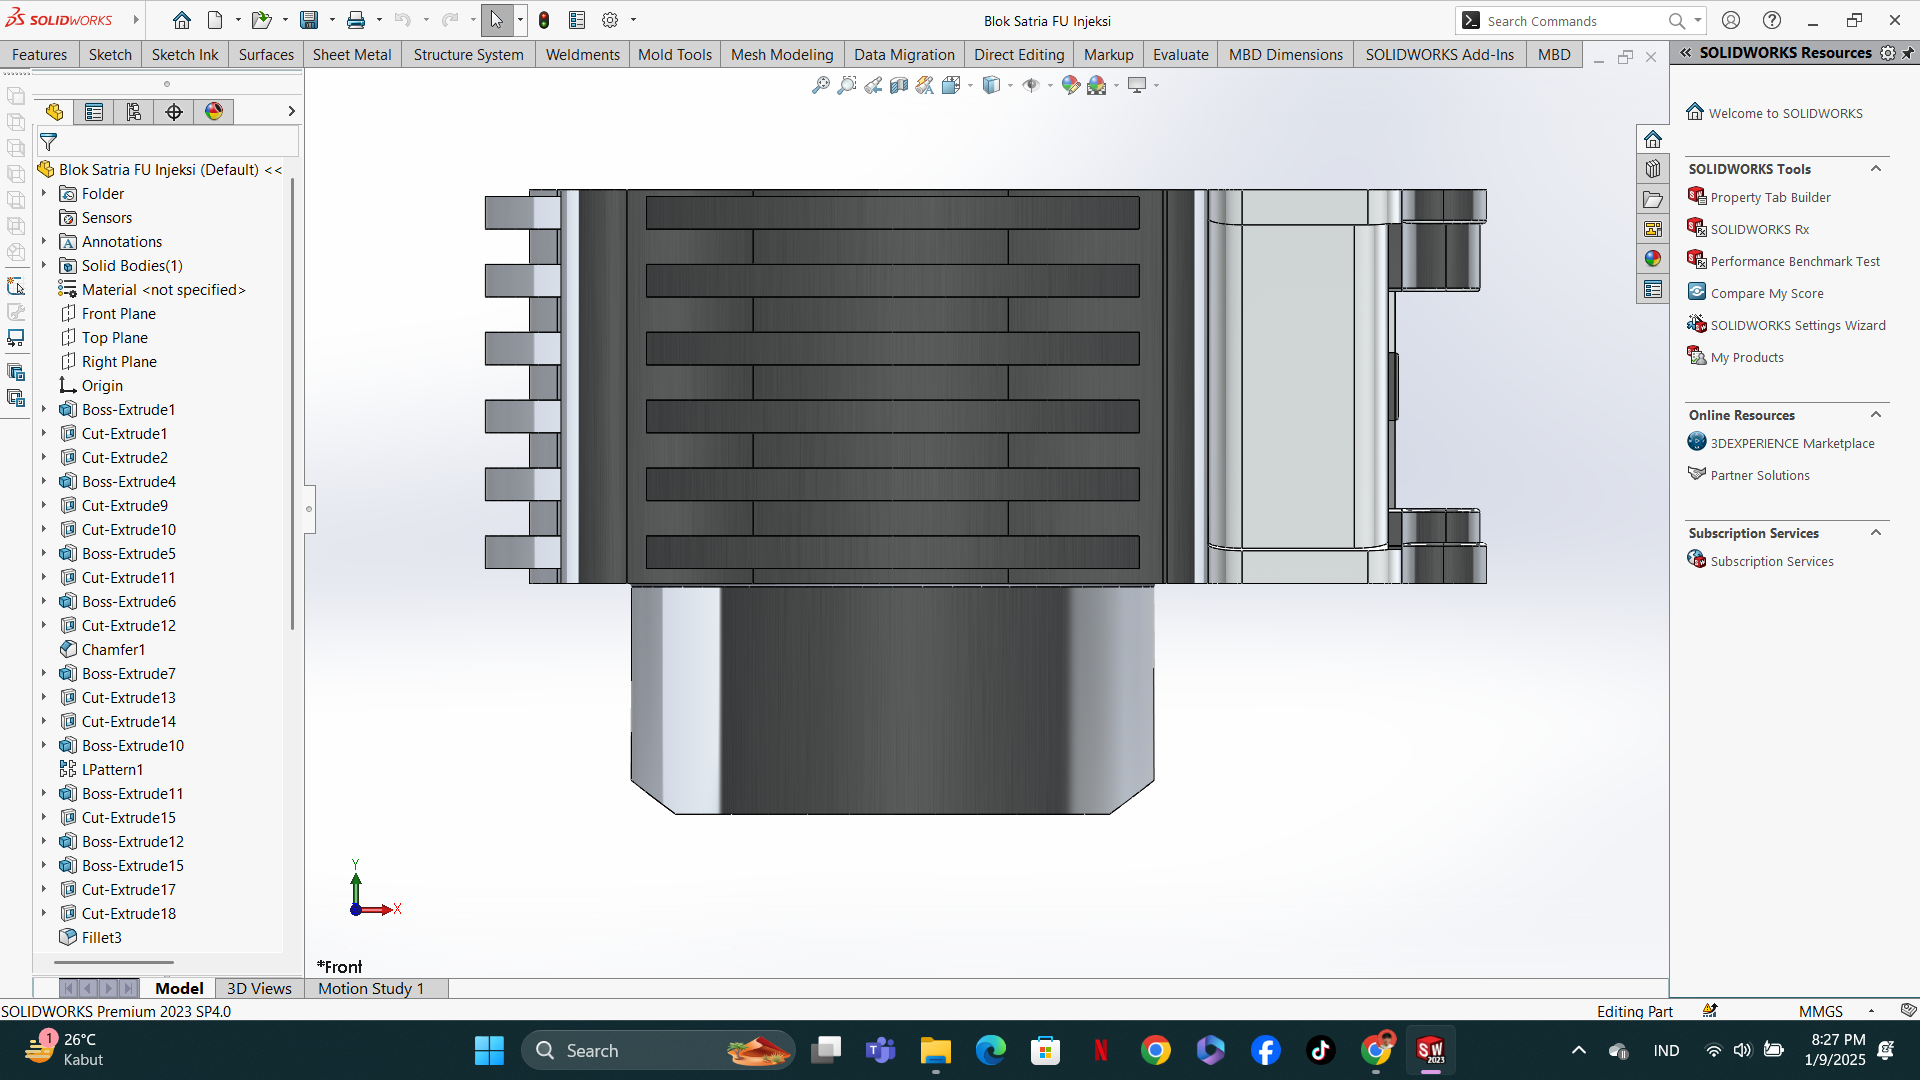
Task: Click Zoom to Fit icon
Action: [x=820, y=86]
